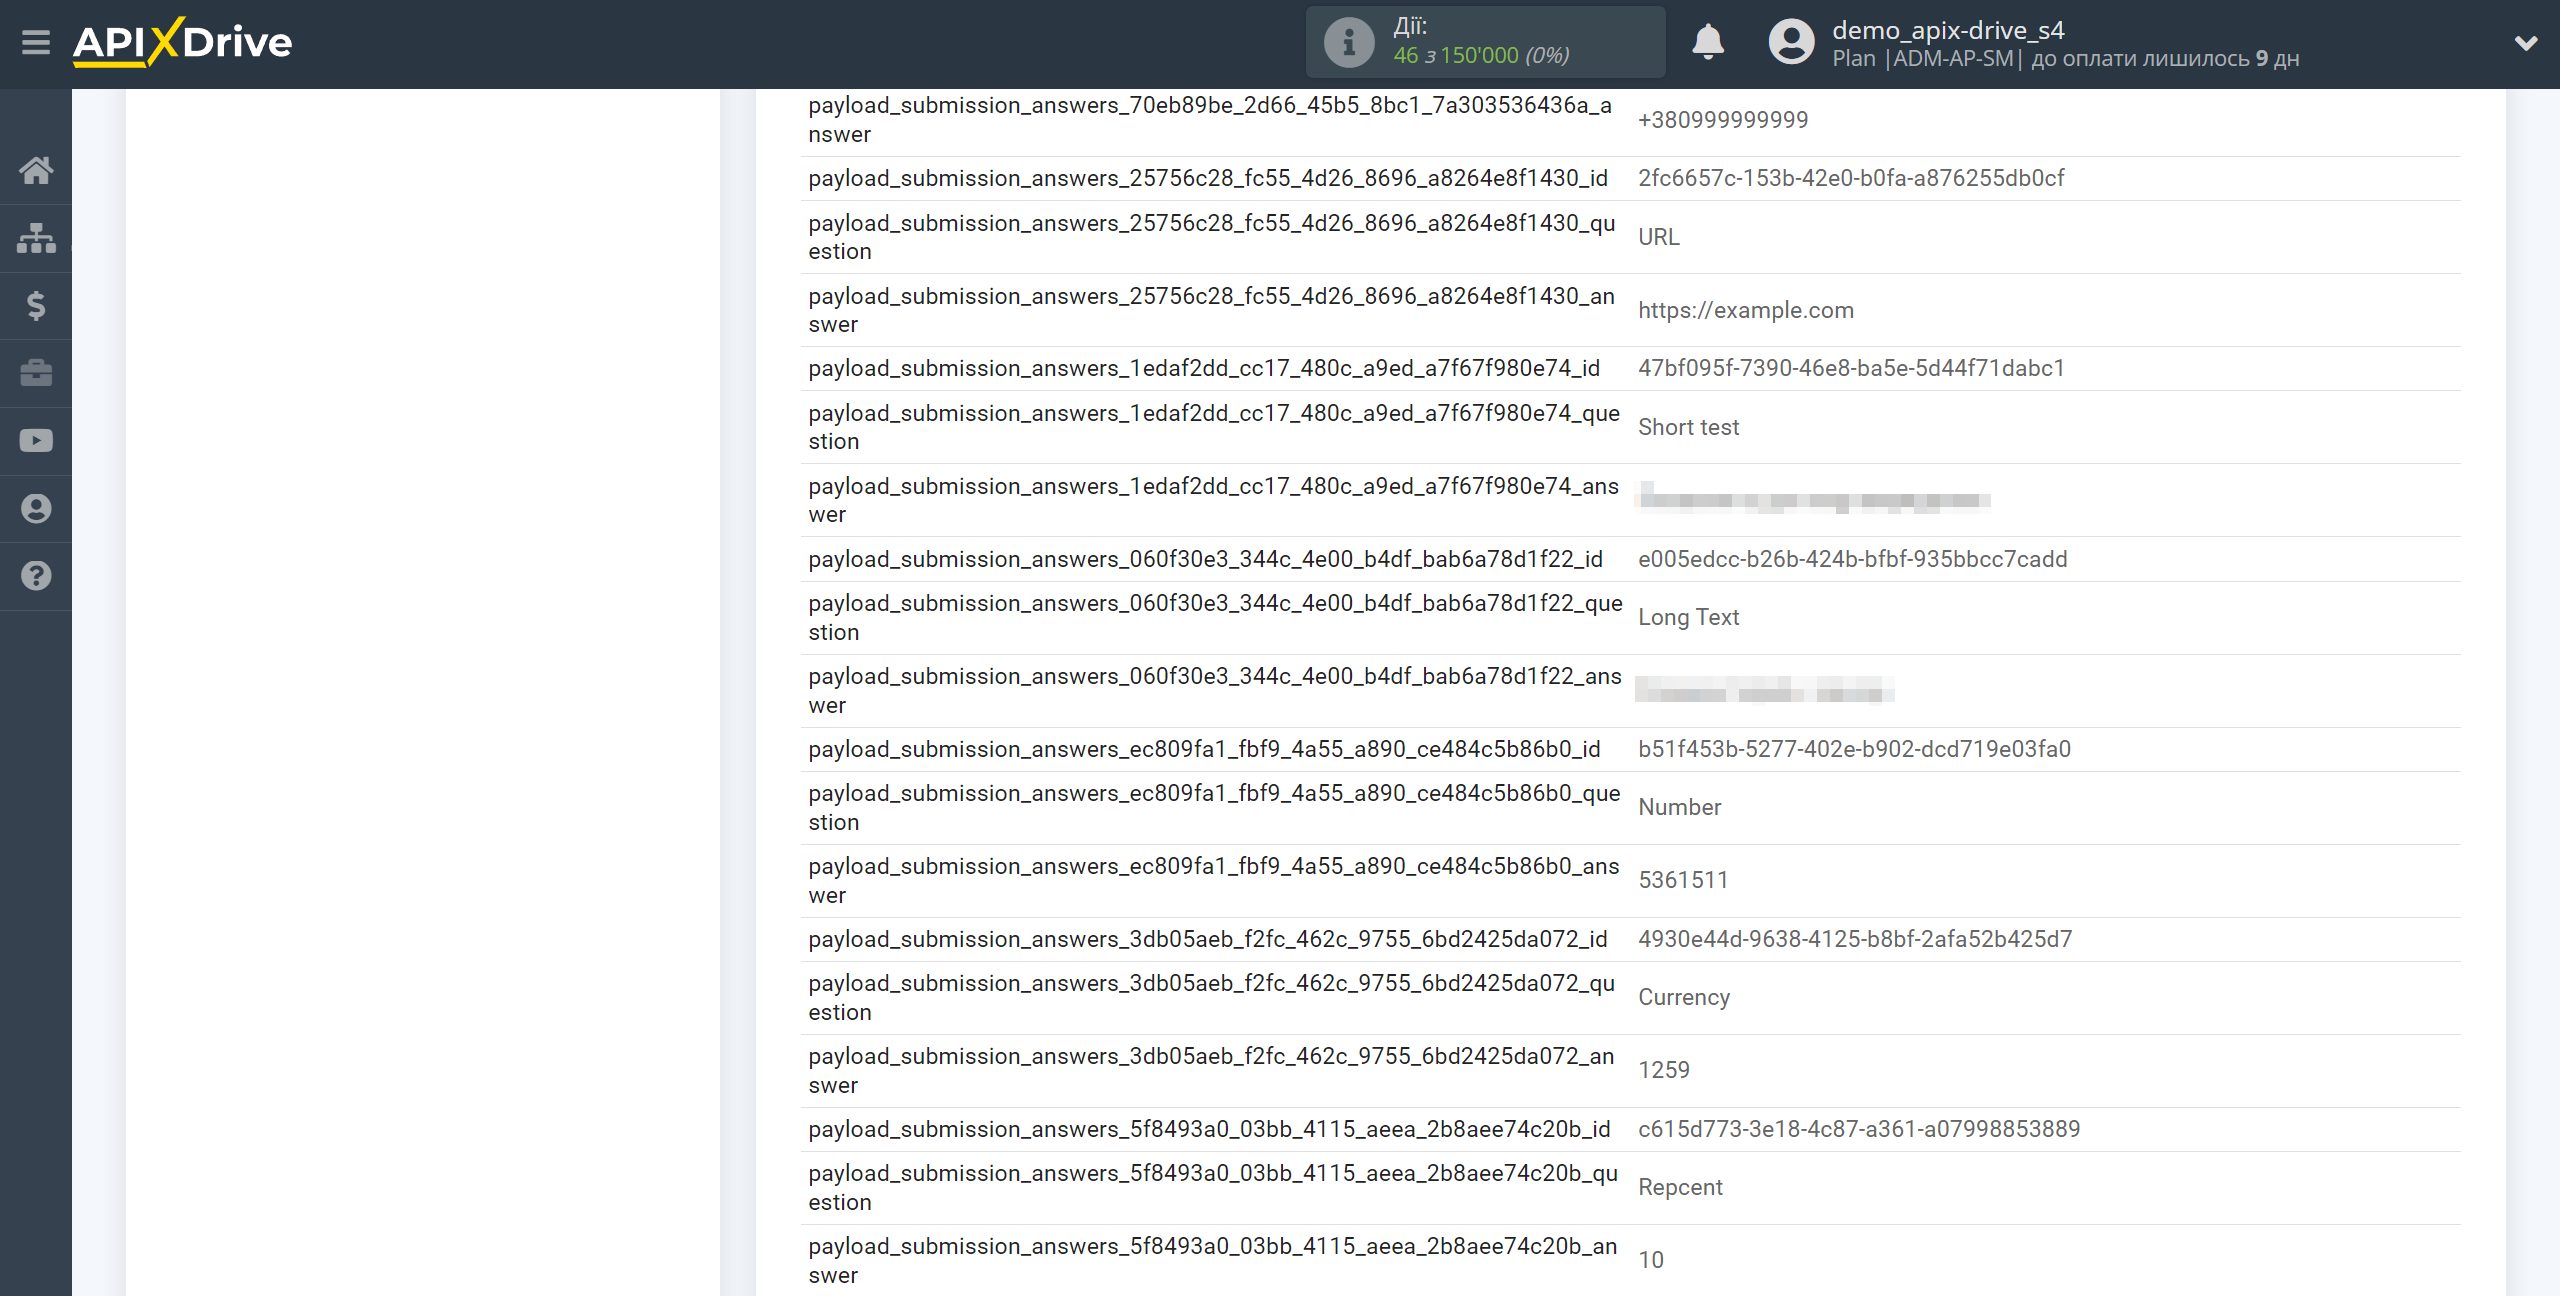This screenshot has width=2560, height=1296.
Task: Expand the account dropdown chevron
Action: coord(2526,43)
